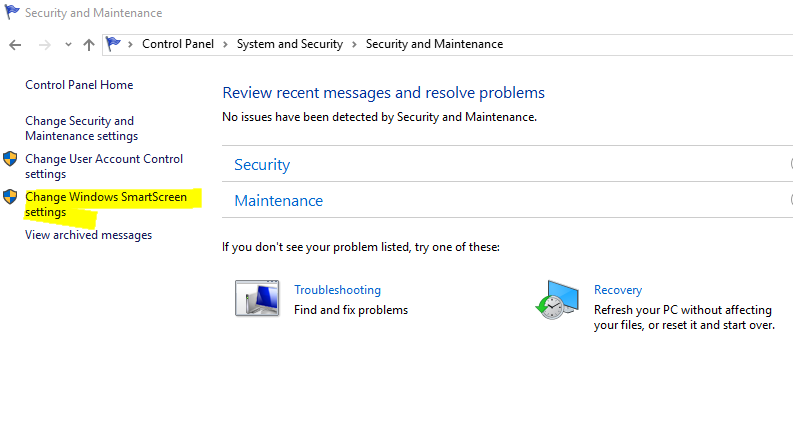Click the title bar flag icon
The image size is (793, 436).
coord(12,13)
